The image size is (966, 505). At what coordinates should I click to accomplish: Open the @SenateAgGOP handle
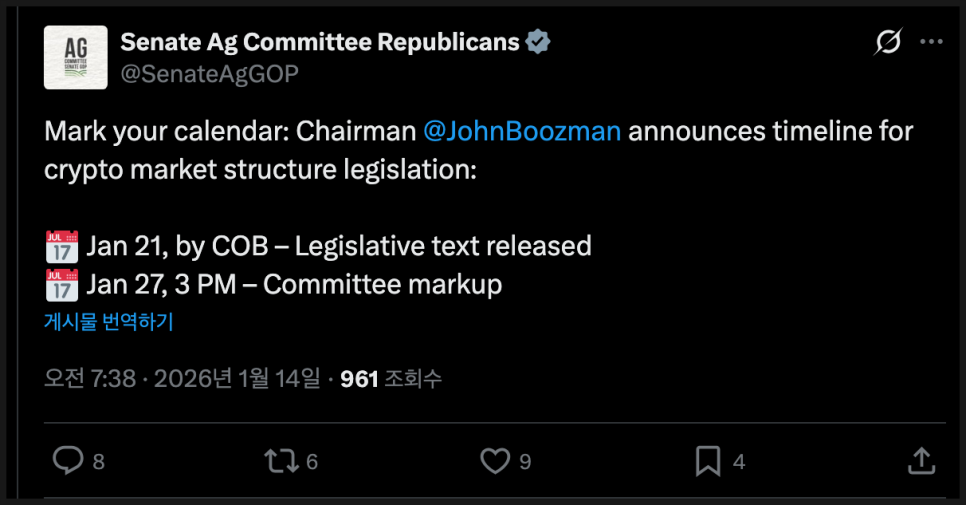[x=209, y=73]
